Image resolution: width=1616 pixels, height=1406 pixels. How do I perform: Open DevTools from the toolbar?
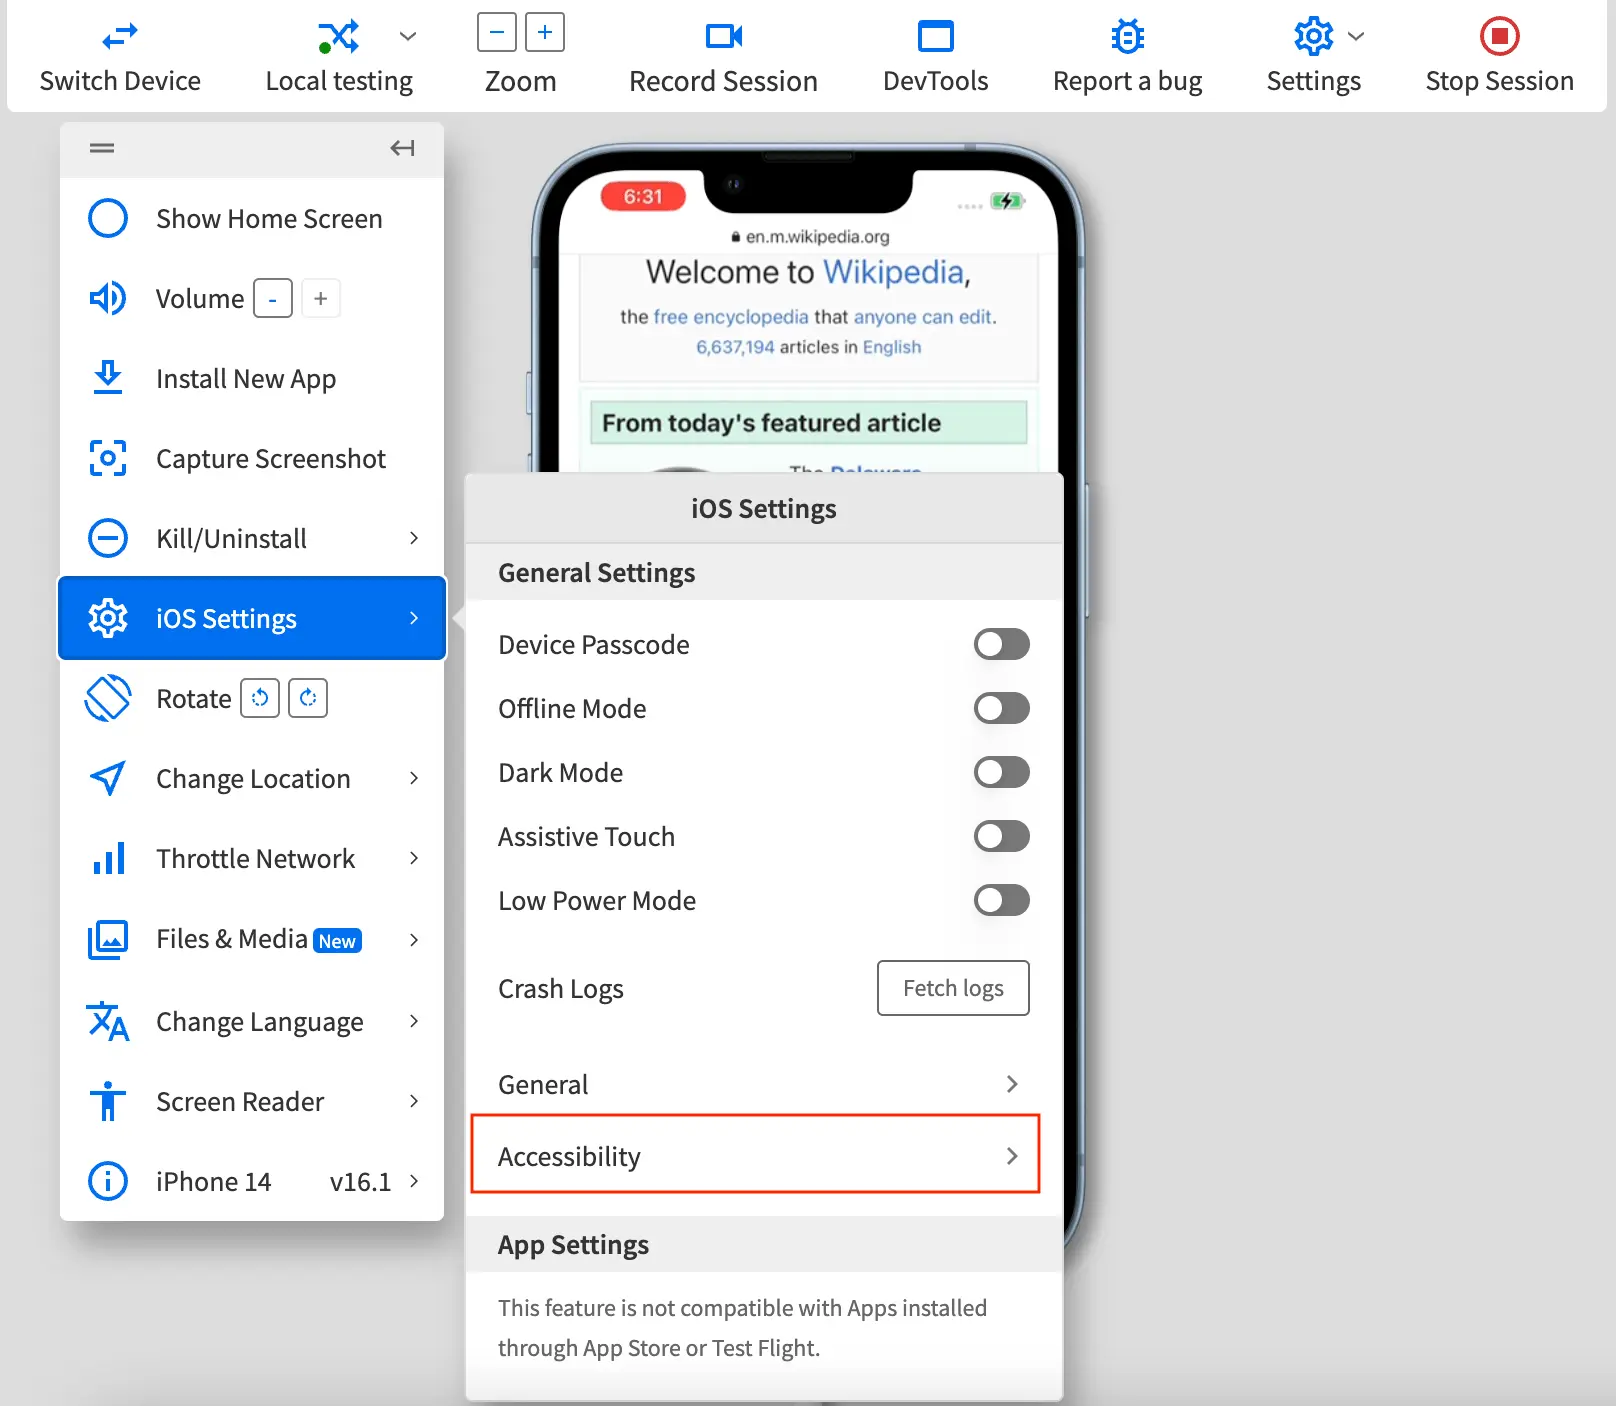(935, 37)
